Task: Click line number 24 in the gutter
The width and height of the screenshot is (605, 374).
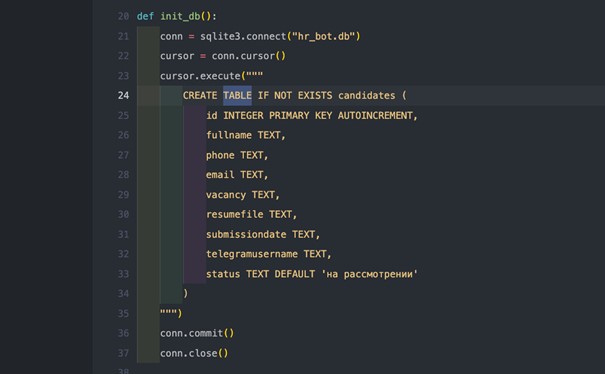Action: tap(123, 95)
